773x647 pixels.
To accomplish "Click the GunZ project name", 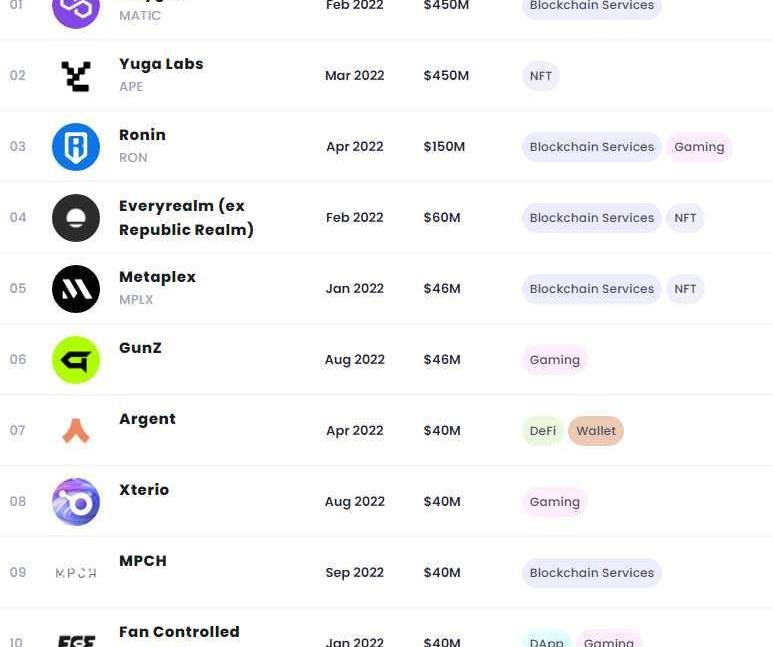I will pyautogui.click(x=140, y=348).
